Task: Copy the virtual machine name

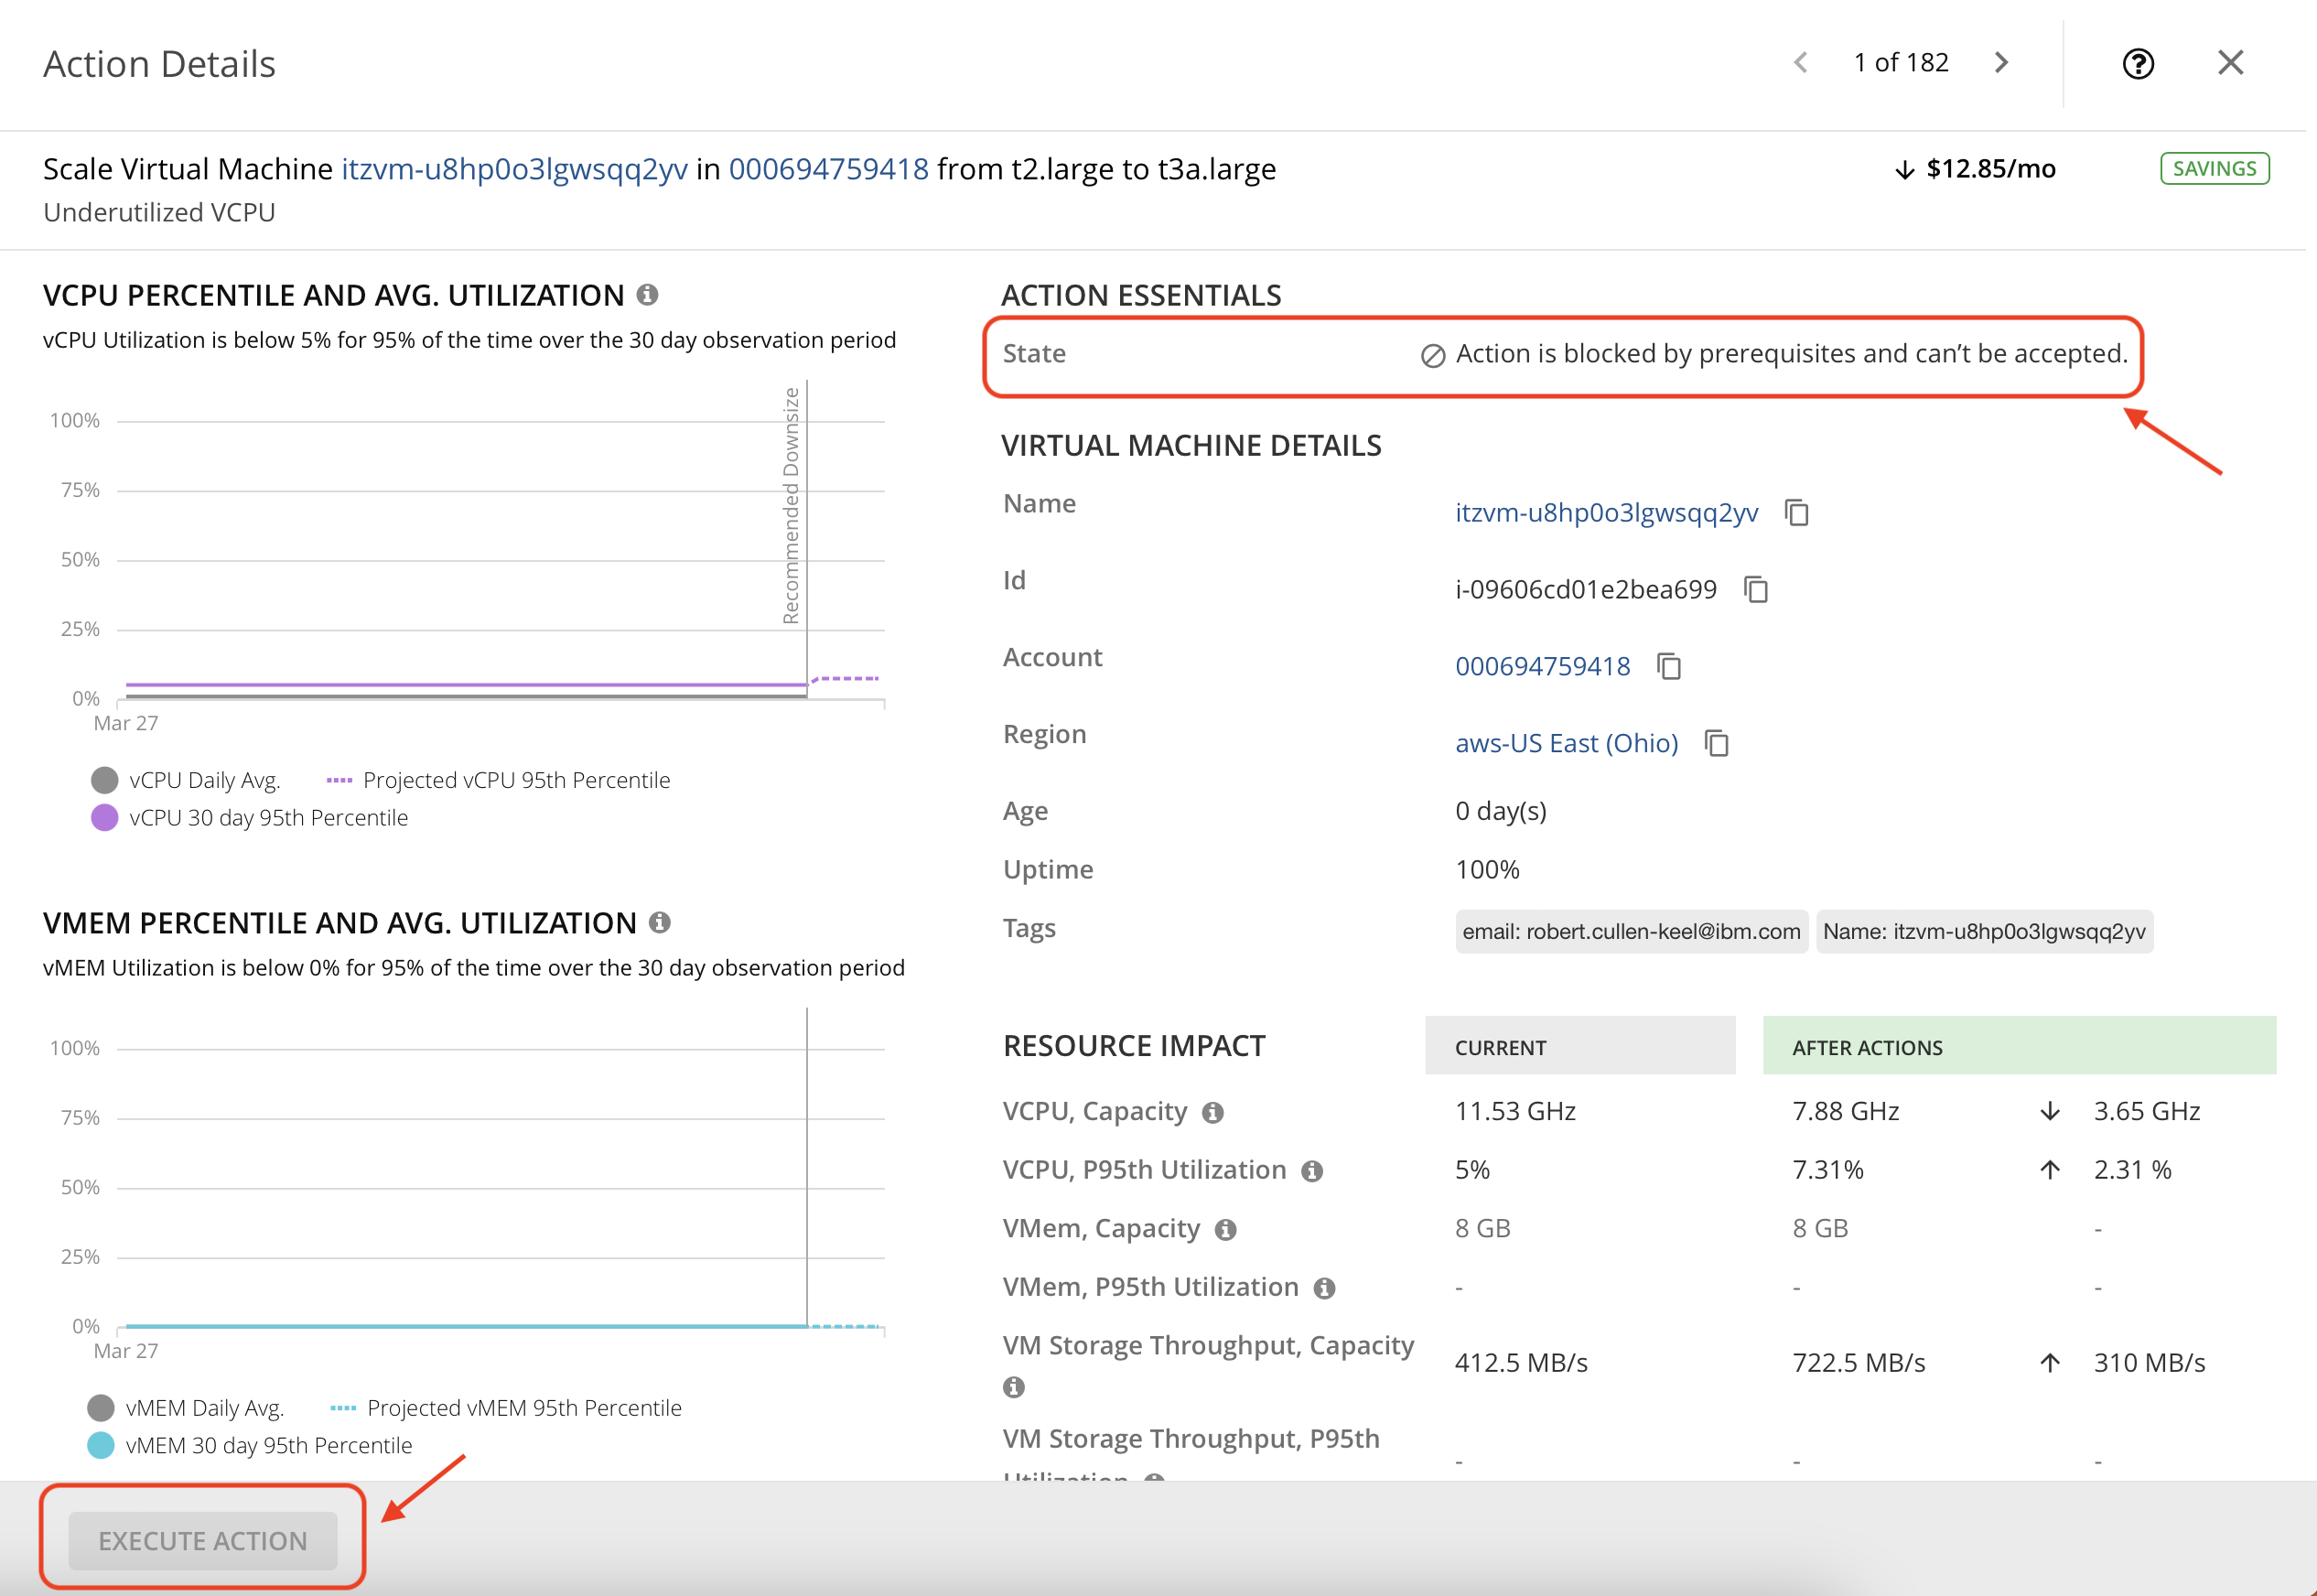Action: (1797, 513)
